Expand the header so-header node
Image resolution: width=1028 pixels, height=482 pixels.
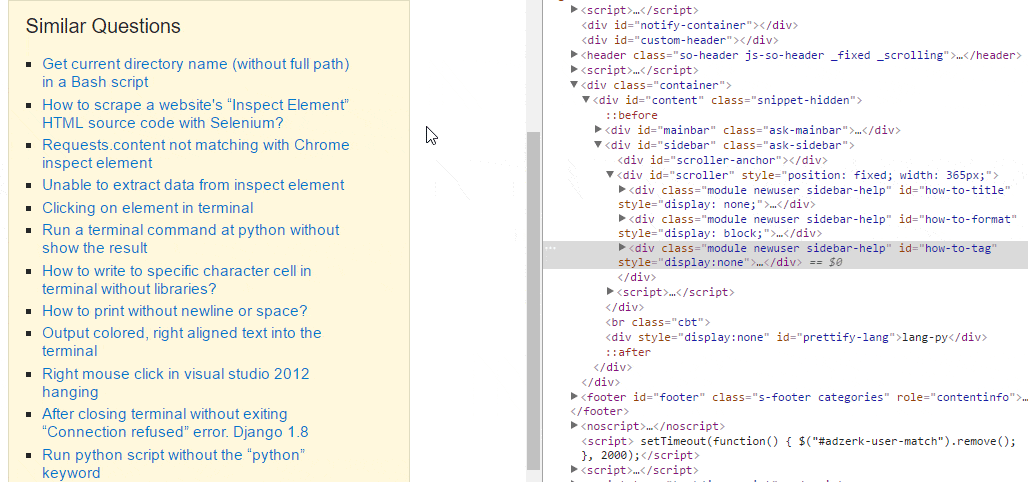tap(575, 54)
